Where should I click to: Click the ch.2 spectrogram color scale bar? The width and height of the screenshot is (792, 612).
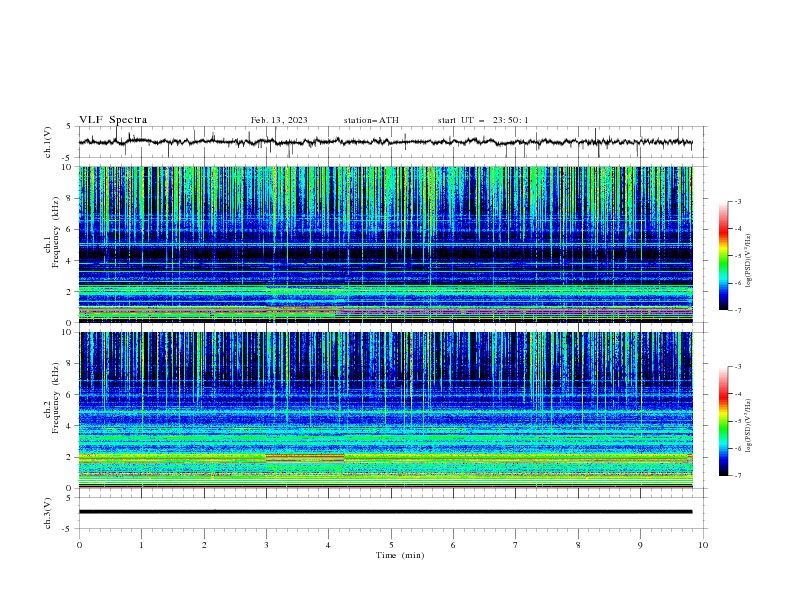[723, 421]
